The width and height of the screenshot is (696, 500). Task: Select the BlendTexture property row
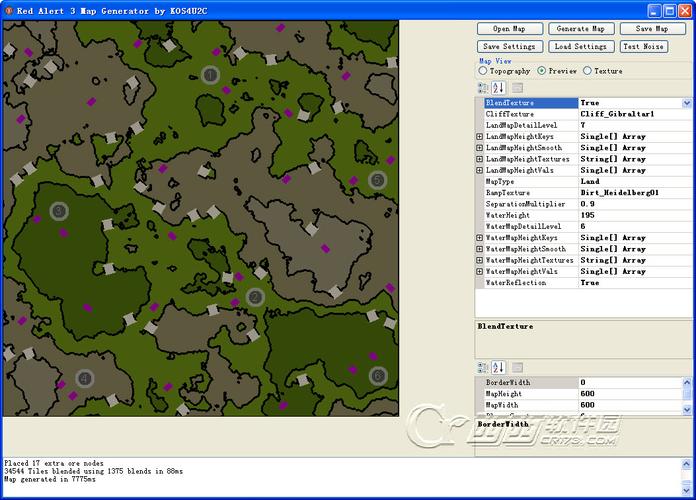pos(588,103)
